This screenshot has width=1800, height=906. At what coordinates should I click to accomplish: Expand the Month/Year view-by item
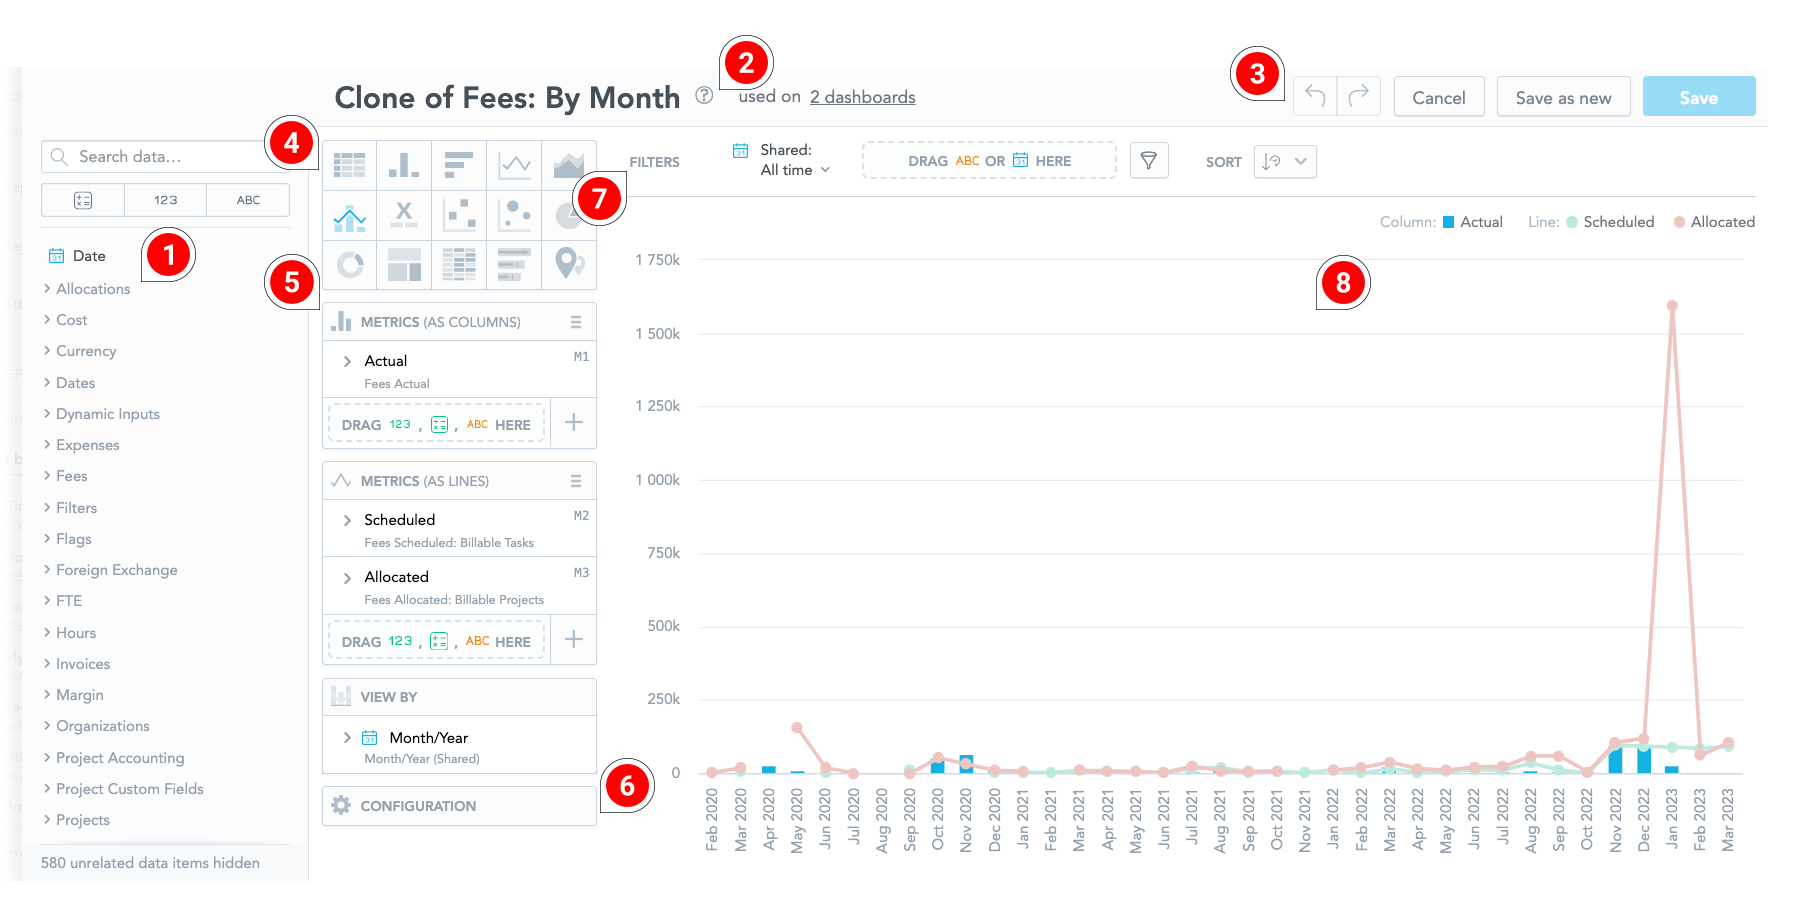click(x=347, y=738)
